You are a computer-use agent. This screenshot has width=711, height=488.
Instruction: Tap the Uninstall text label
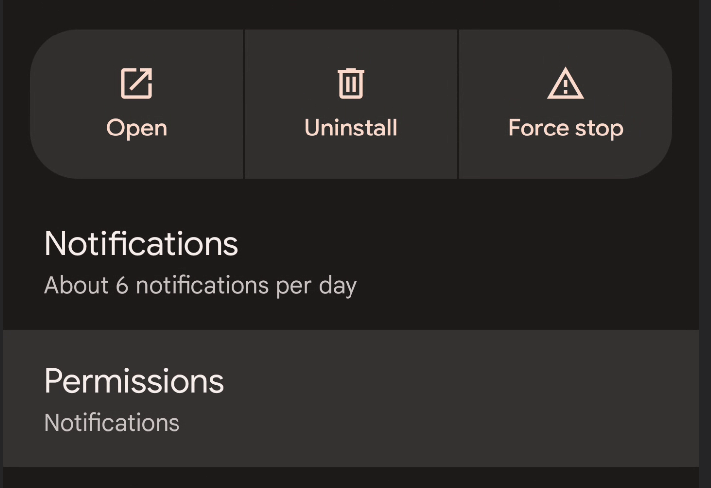[x=351, y=127]
